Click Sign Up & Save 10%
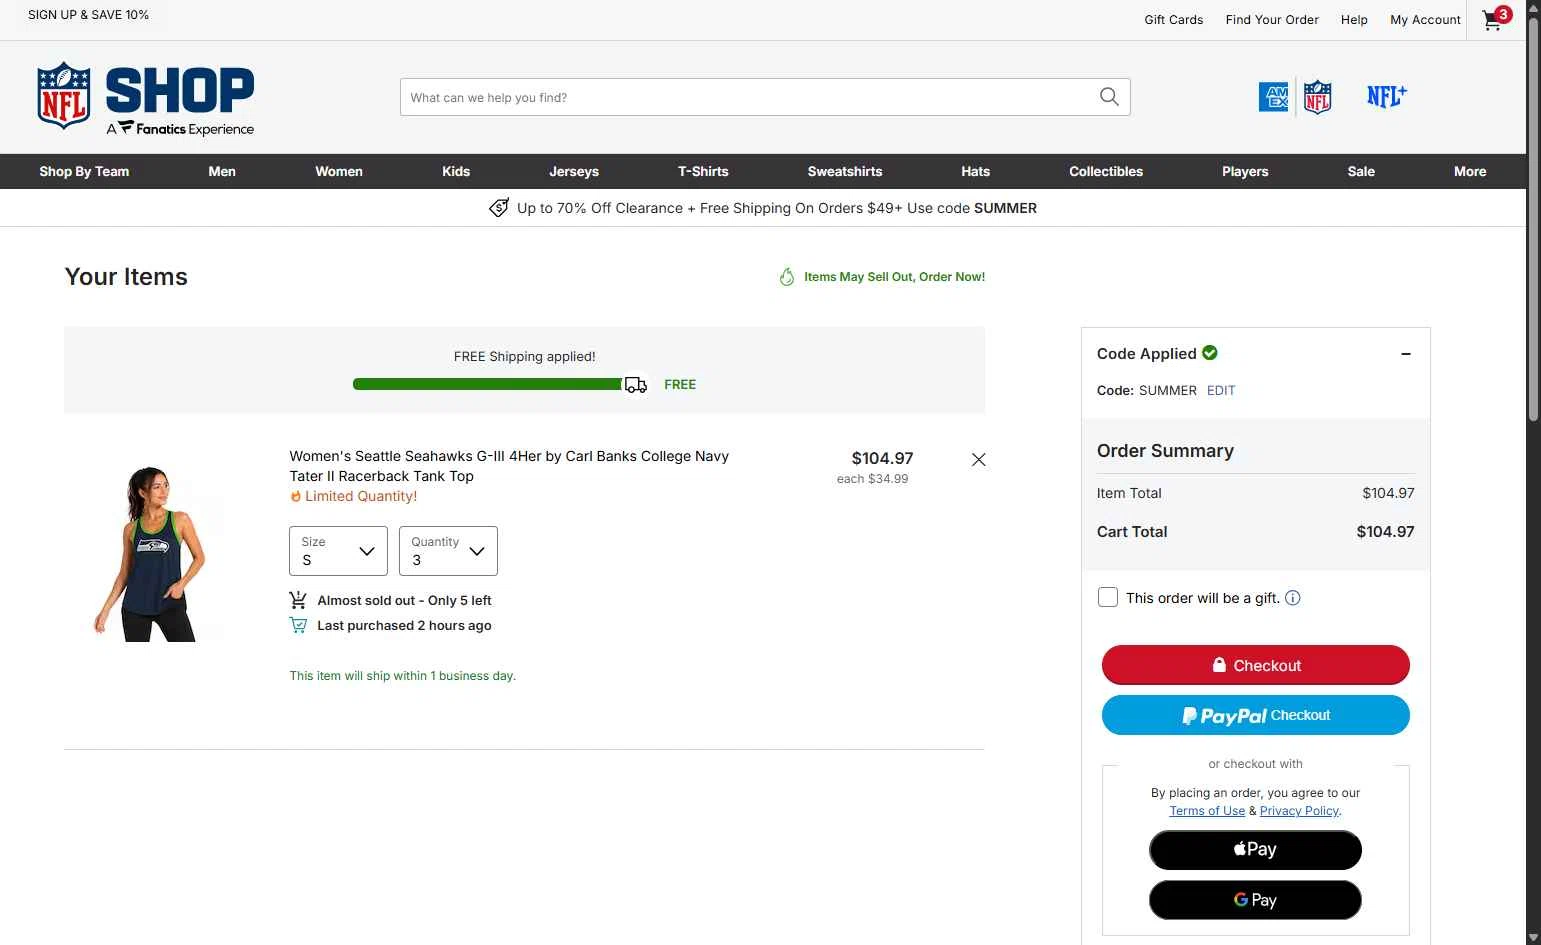This screenshot has width=1541, height=945. pyautogui.click(x=88, y=15)
